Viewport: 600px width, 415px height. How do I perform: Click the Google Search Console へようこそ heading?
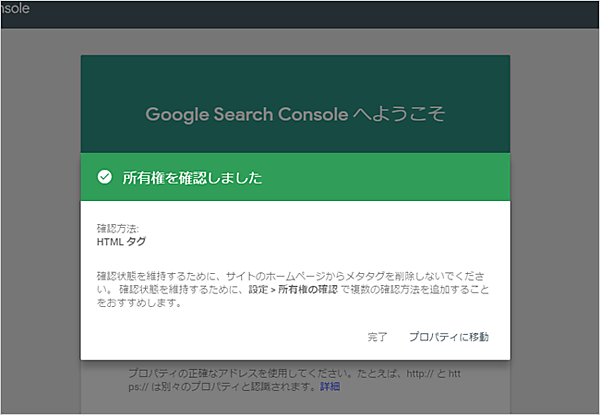295,114
